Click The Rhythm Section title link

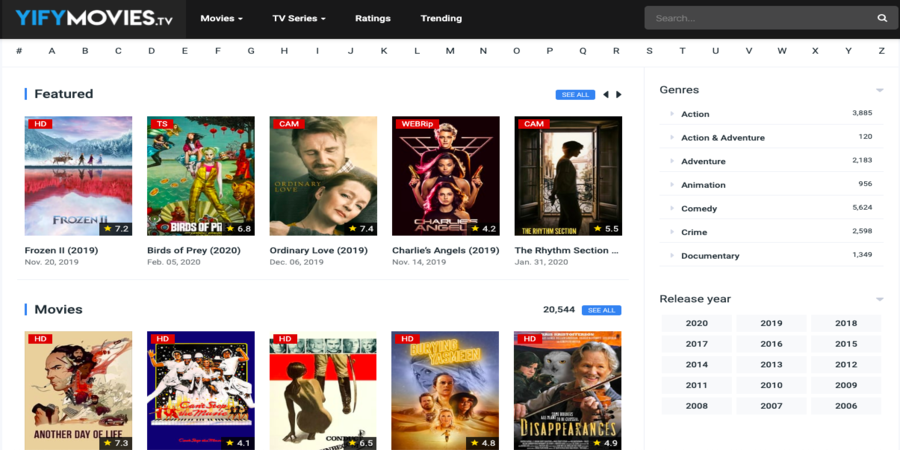coord(567,251)
